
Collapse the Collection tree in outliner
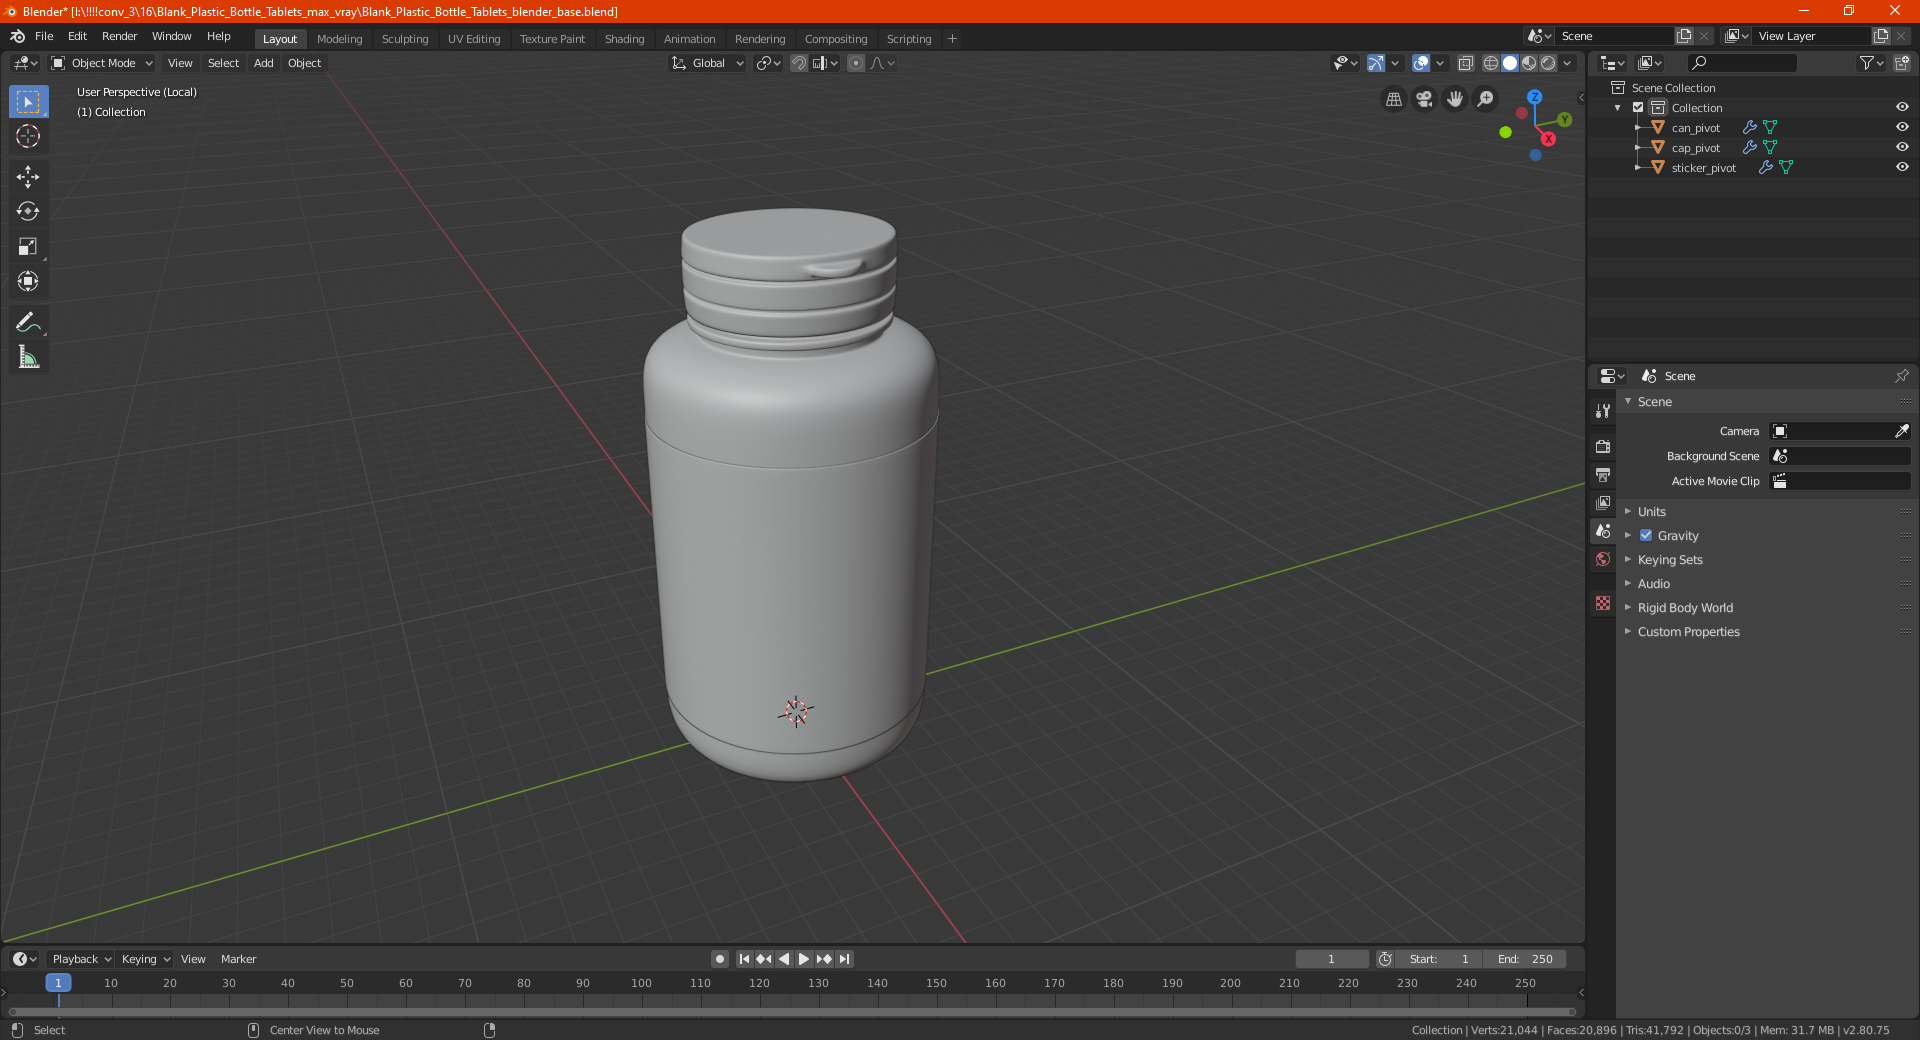(1618, 108)
